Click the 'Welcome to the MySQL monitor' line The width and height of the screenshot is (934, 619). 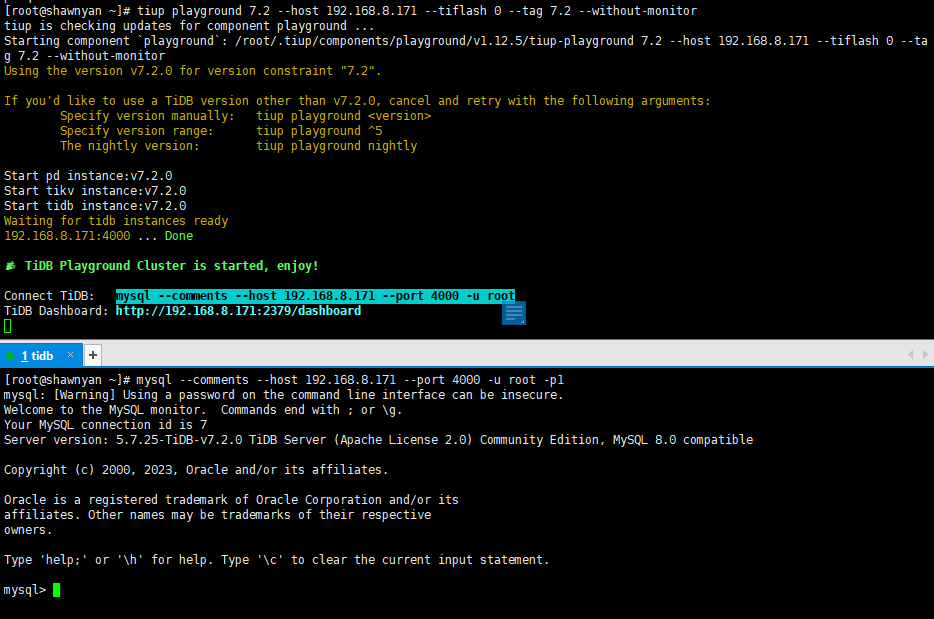point(203,410)
